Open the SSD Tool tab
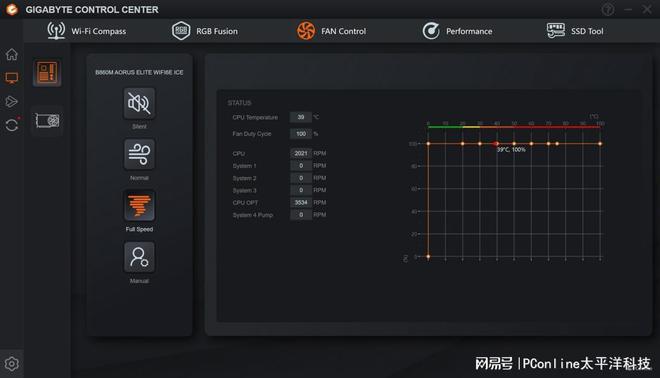 point(575,31)
